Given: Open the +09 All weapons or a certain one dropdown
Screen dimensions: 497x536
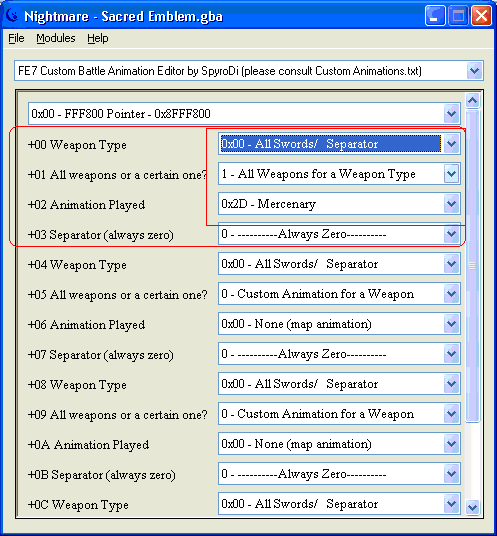Looking at the screenshot, I should click(452, 414).
